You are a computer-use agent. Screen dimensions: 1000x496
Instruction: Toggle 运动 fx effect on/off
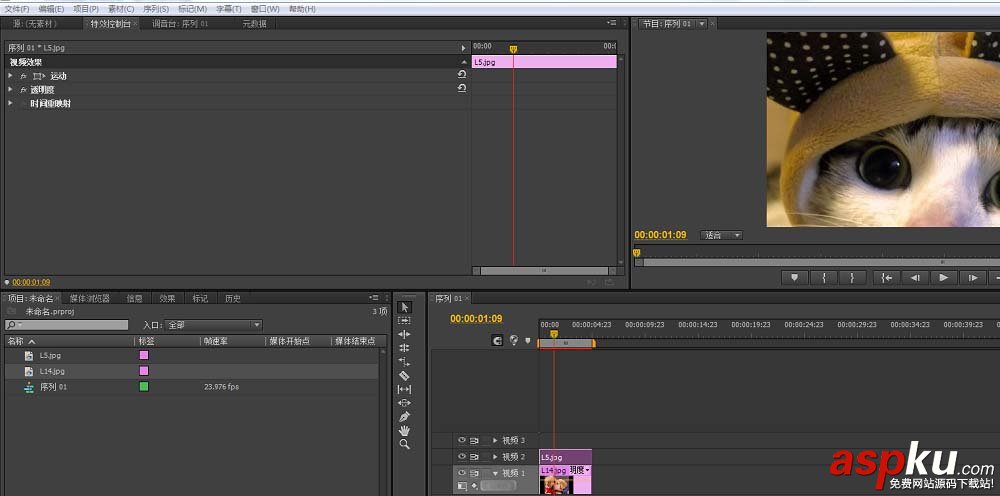pos(24,76)
